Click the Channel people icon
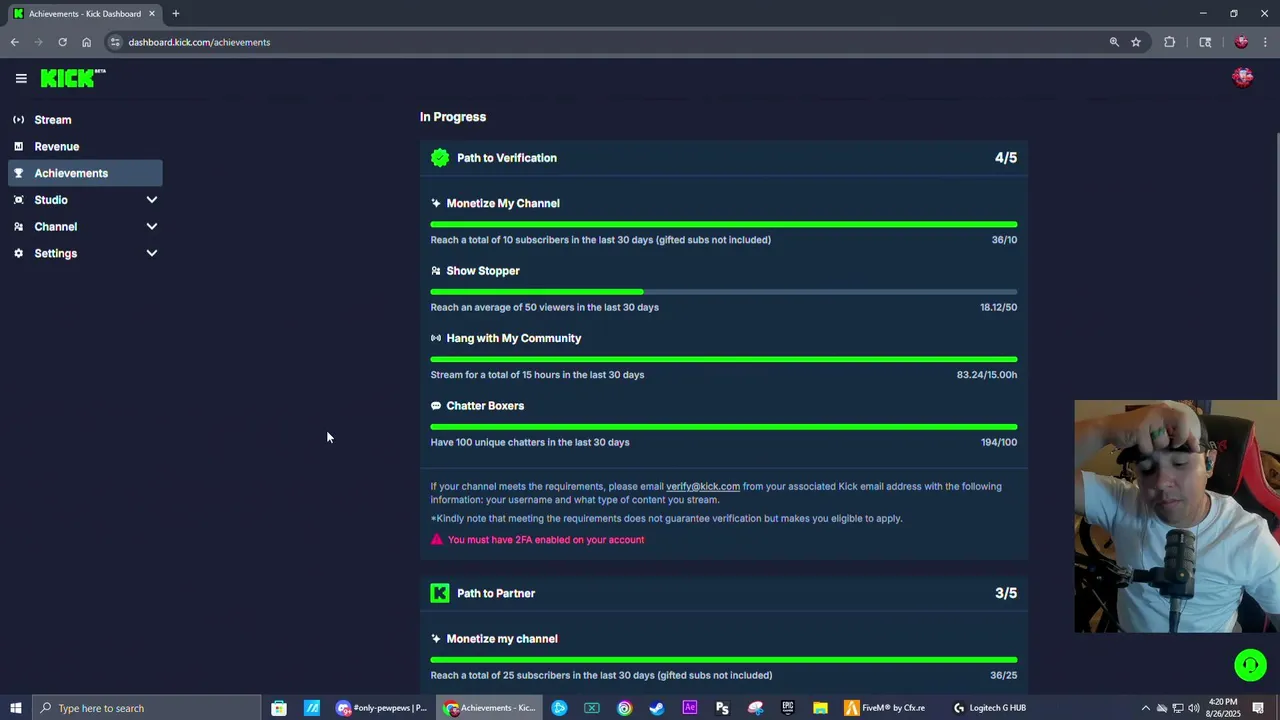 (18, 227)
